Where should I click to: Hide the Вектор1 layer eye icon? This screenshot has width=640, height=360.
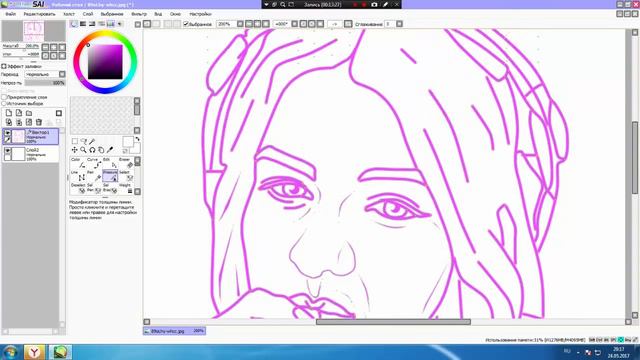click(x=7, y=133)
